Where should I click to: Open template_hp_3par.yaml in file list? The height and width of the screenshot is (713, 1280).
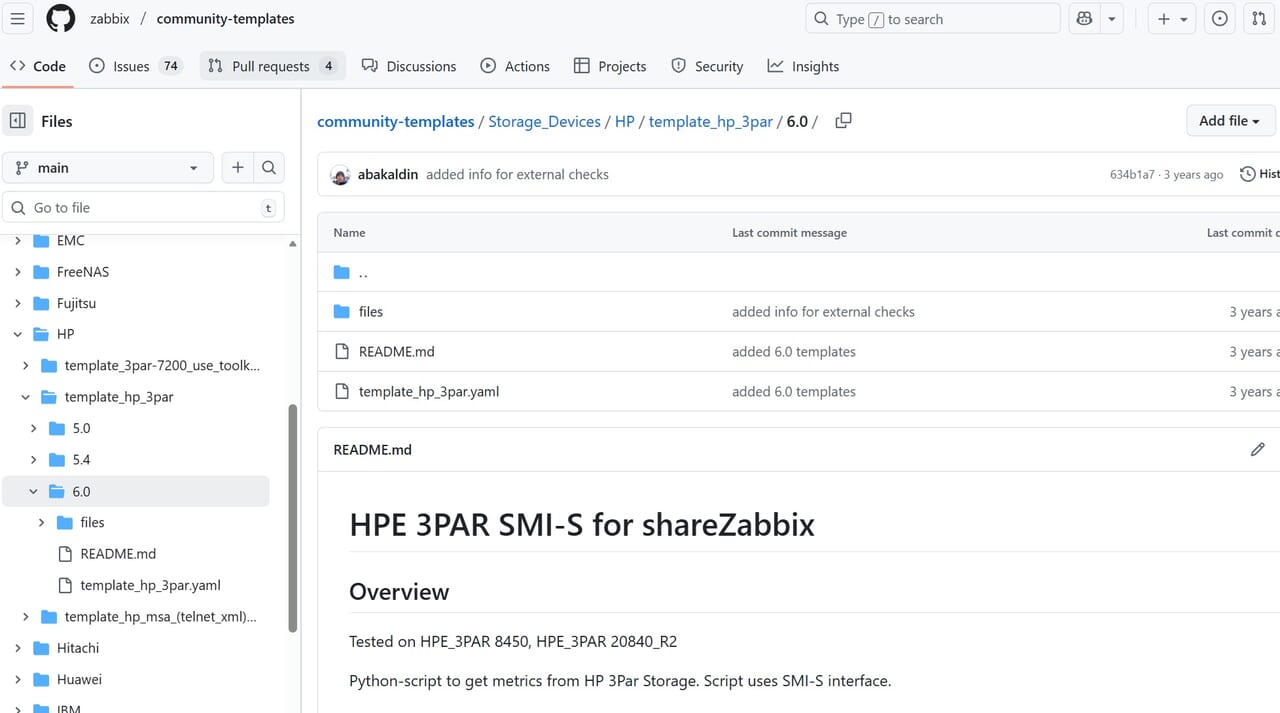pos(428,392)
